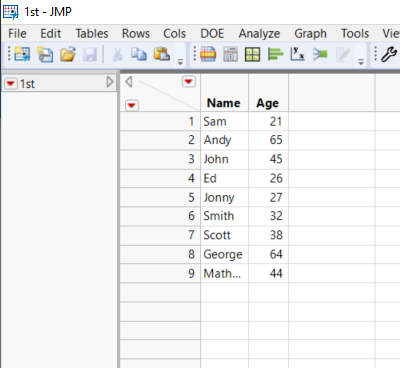Launch Distribution platform icon
This screenshot has height=368, width=400.
275,54
